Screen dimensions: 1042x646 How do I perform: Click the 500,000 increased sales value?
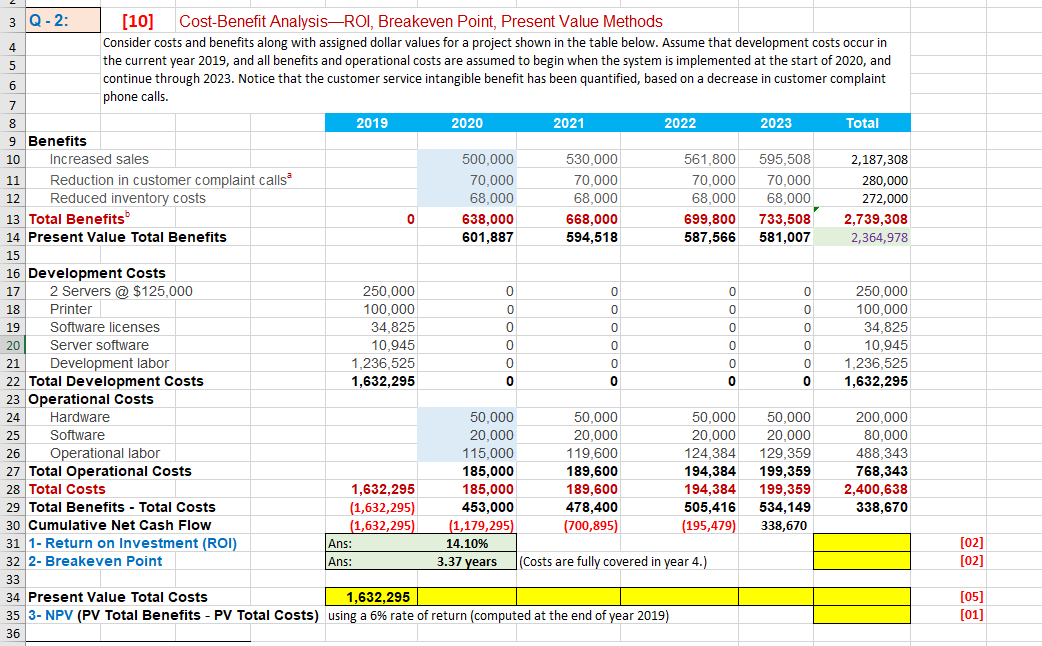click(467, 160)
